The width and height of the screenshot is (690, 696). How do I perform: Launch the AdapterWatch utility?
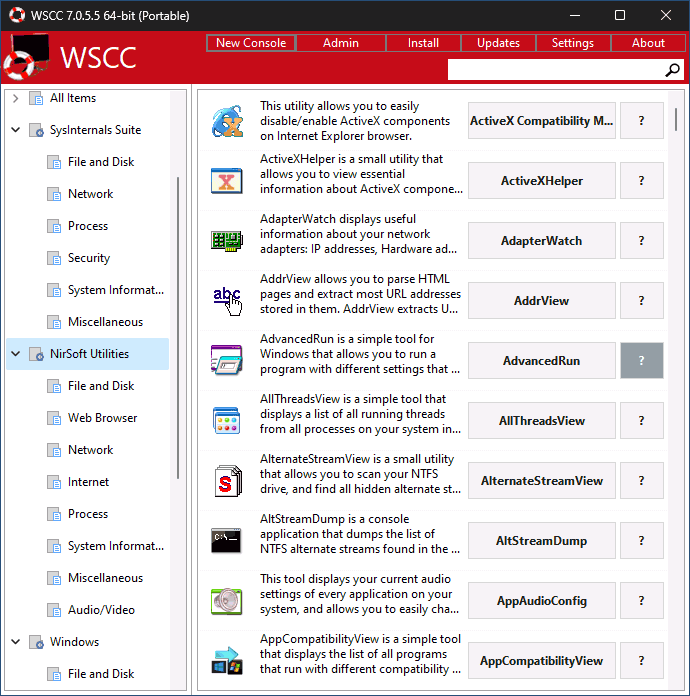pos(542,241)
